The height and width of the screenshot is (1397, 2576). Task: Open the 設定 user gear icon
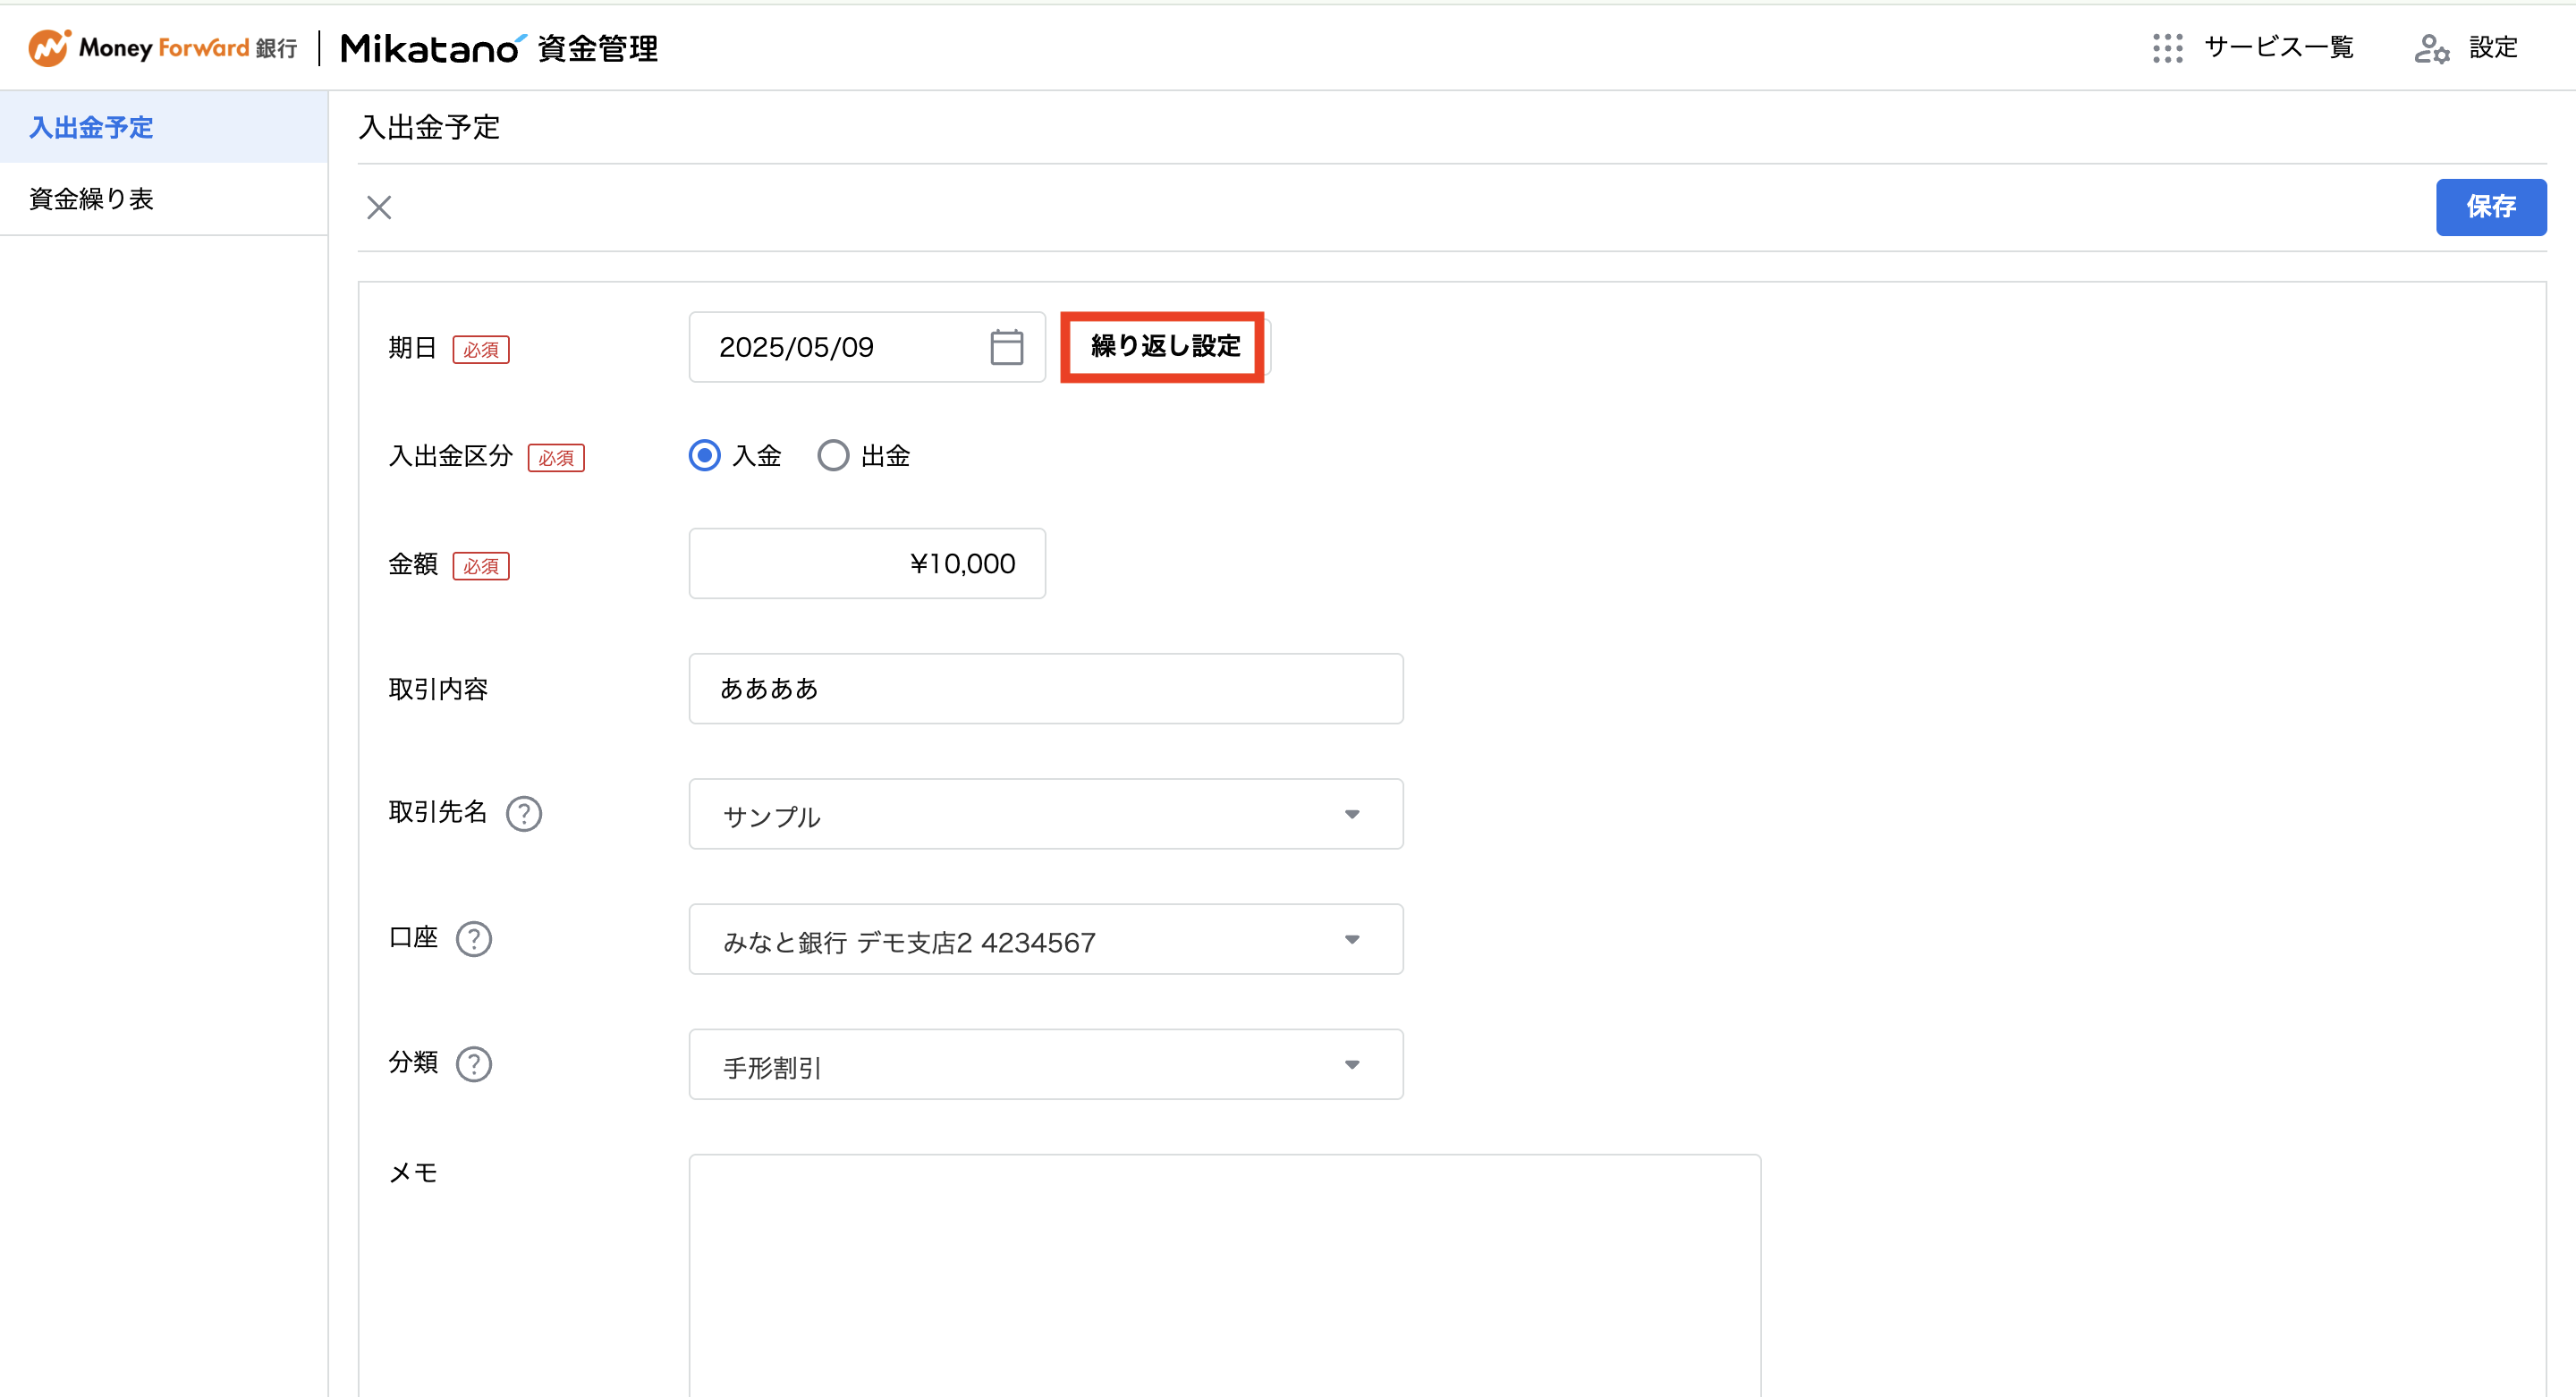click(2431, 48)
